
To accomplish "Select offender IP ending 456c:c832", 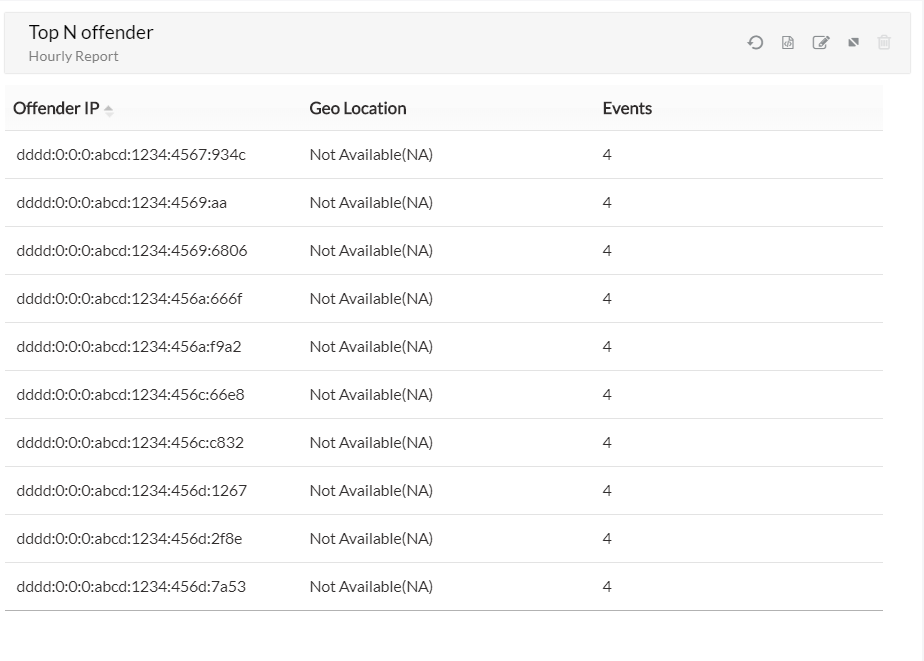I will (x=130, y=443).
